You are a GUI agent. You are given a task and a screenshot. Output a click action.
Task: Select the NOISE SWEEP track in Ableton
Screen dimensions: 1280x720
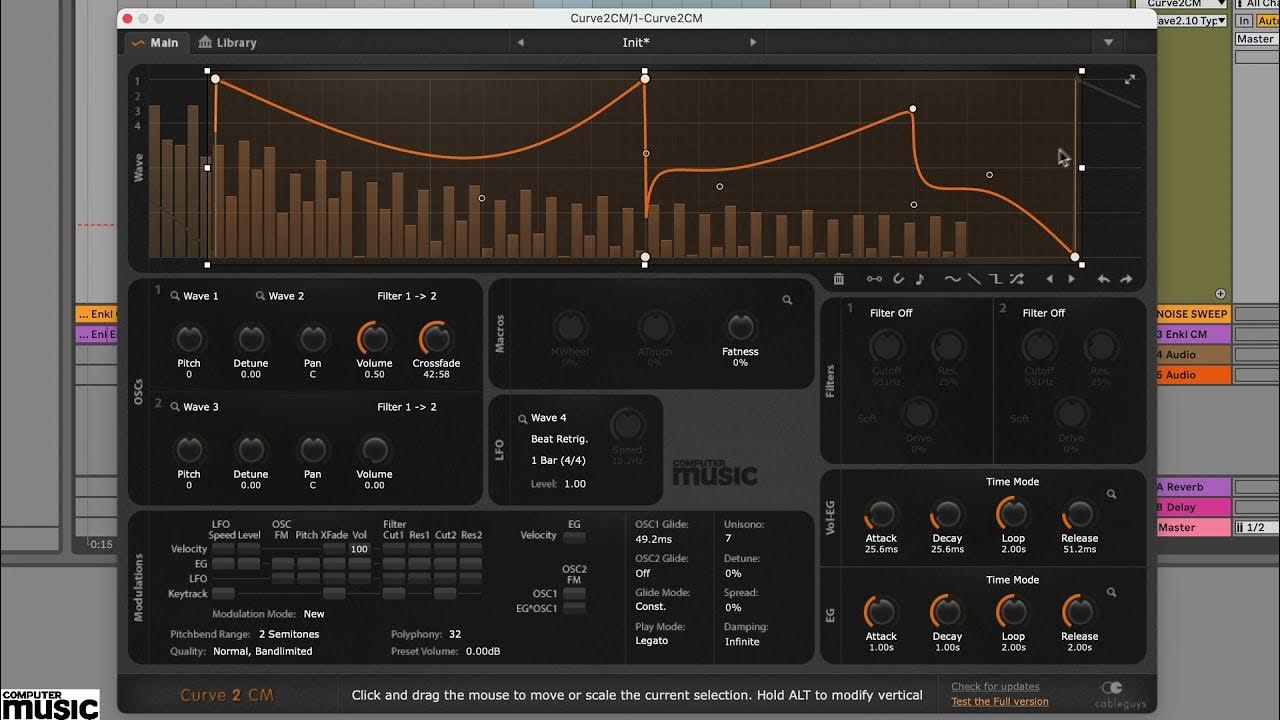[1193, 314]
